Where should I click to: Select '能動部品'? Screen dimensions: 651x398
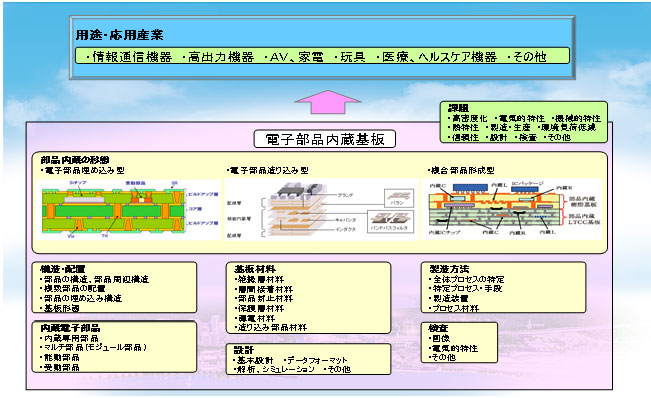tap(62, 357)
